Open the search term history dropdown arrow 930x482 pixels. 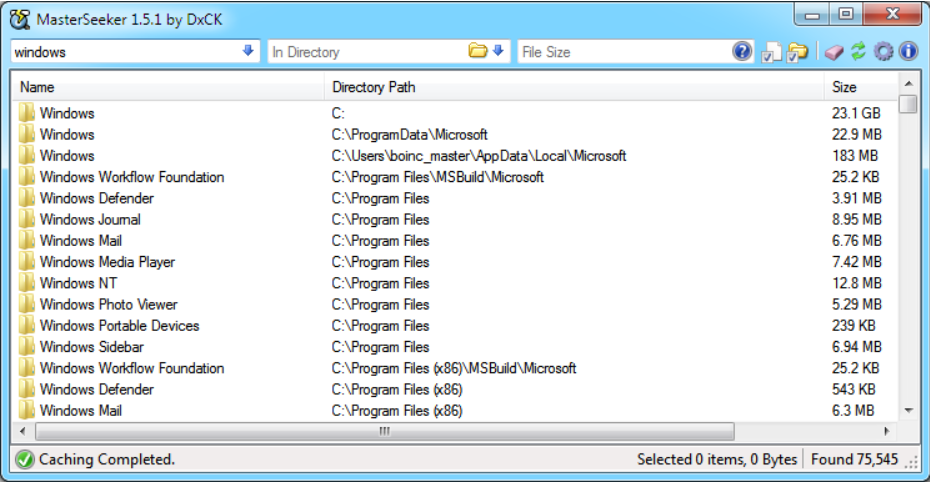249,51
